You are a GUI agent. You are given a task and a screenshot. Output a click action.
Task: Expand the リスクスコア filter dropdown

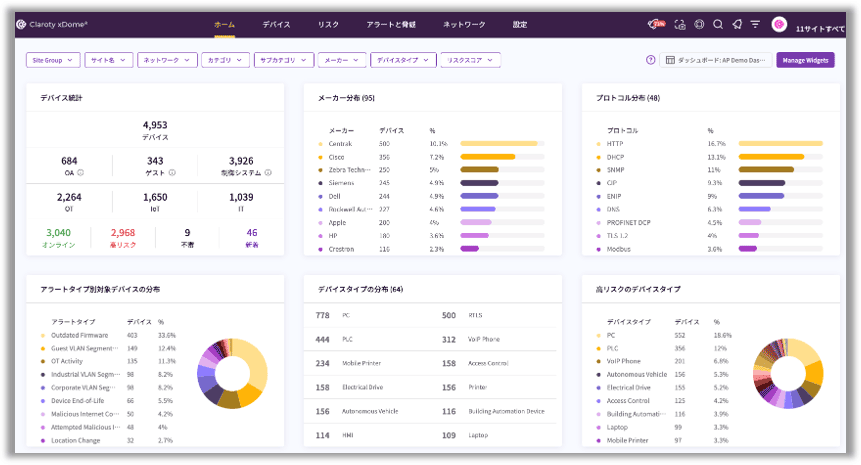tap(470, 60)
